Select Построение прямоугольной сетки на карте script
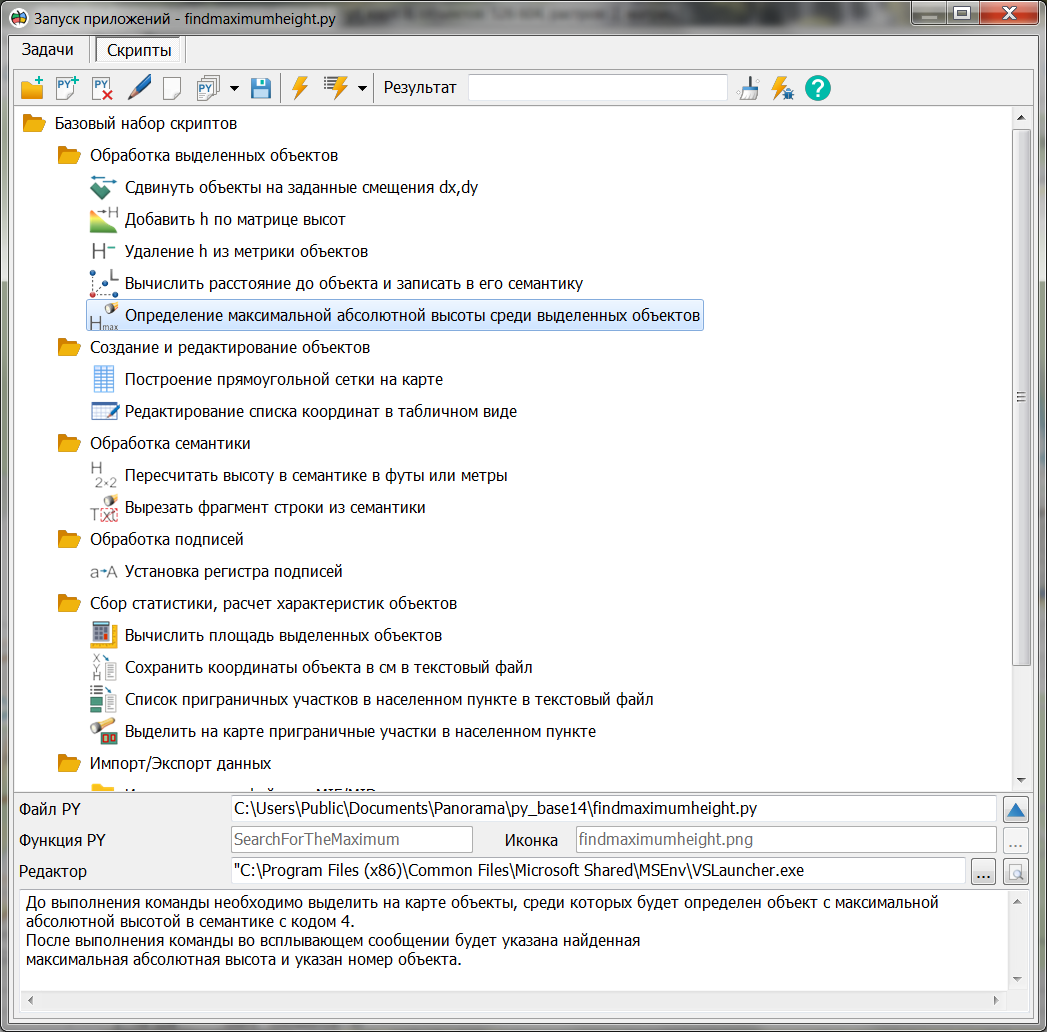 (283, 379)
